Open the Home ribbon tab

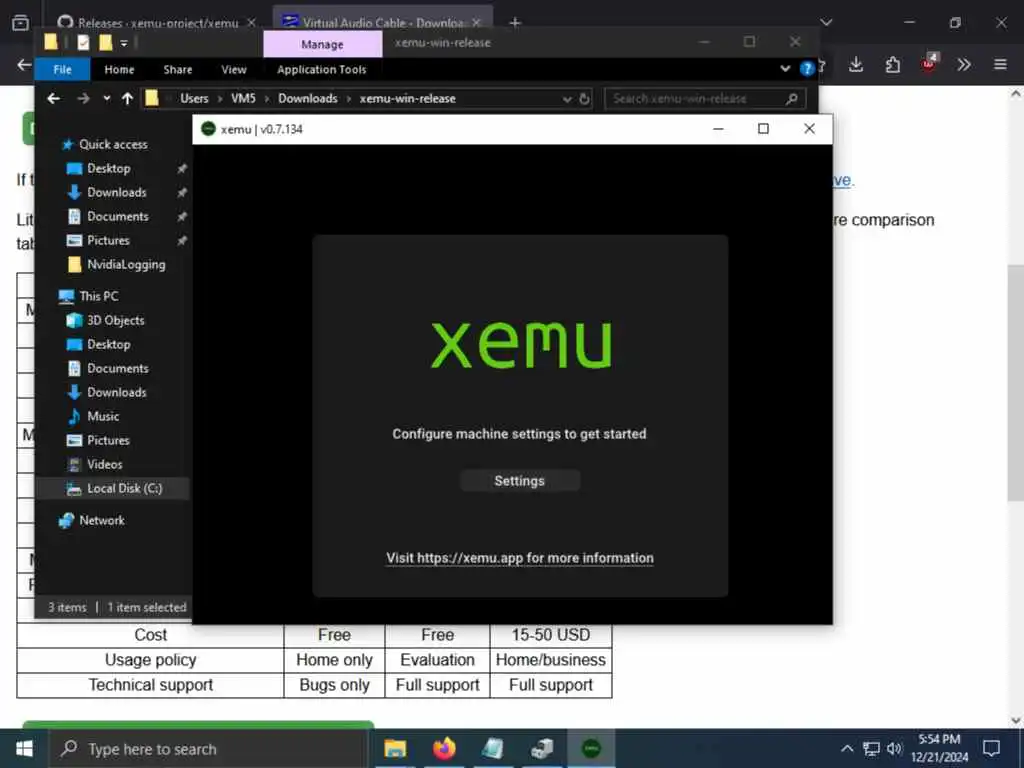(x=119, y=69)
